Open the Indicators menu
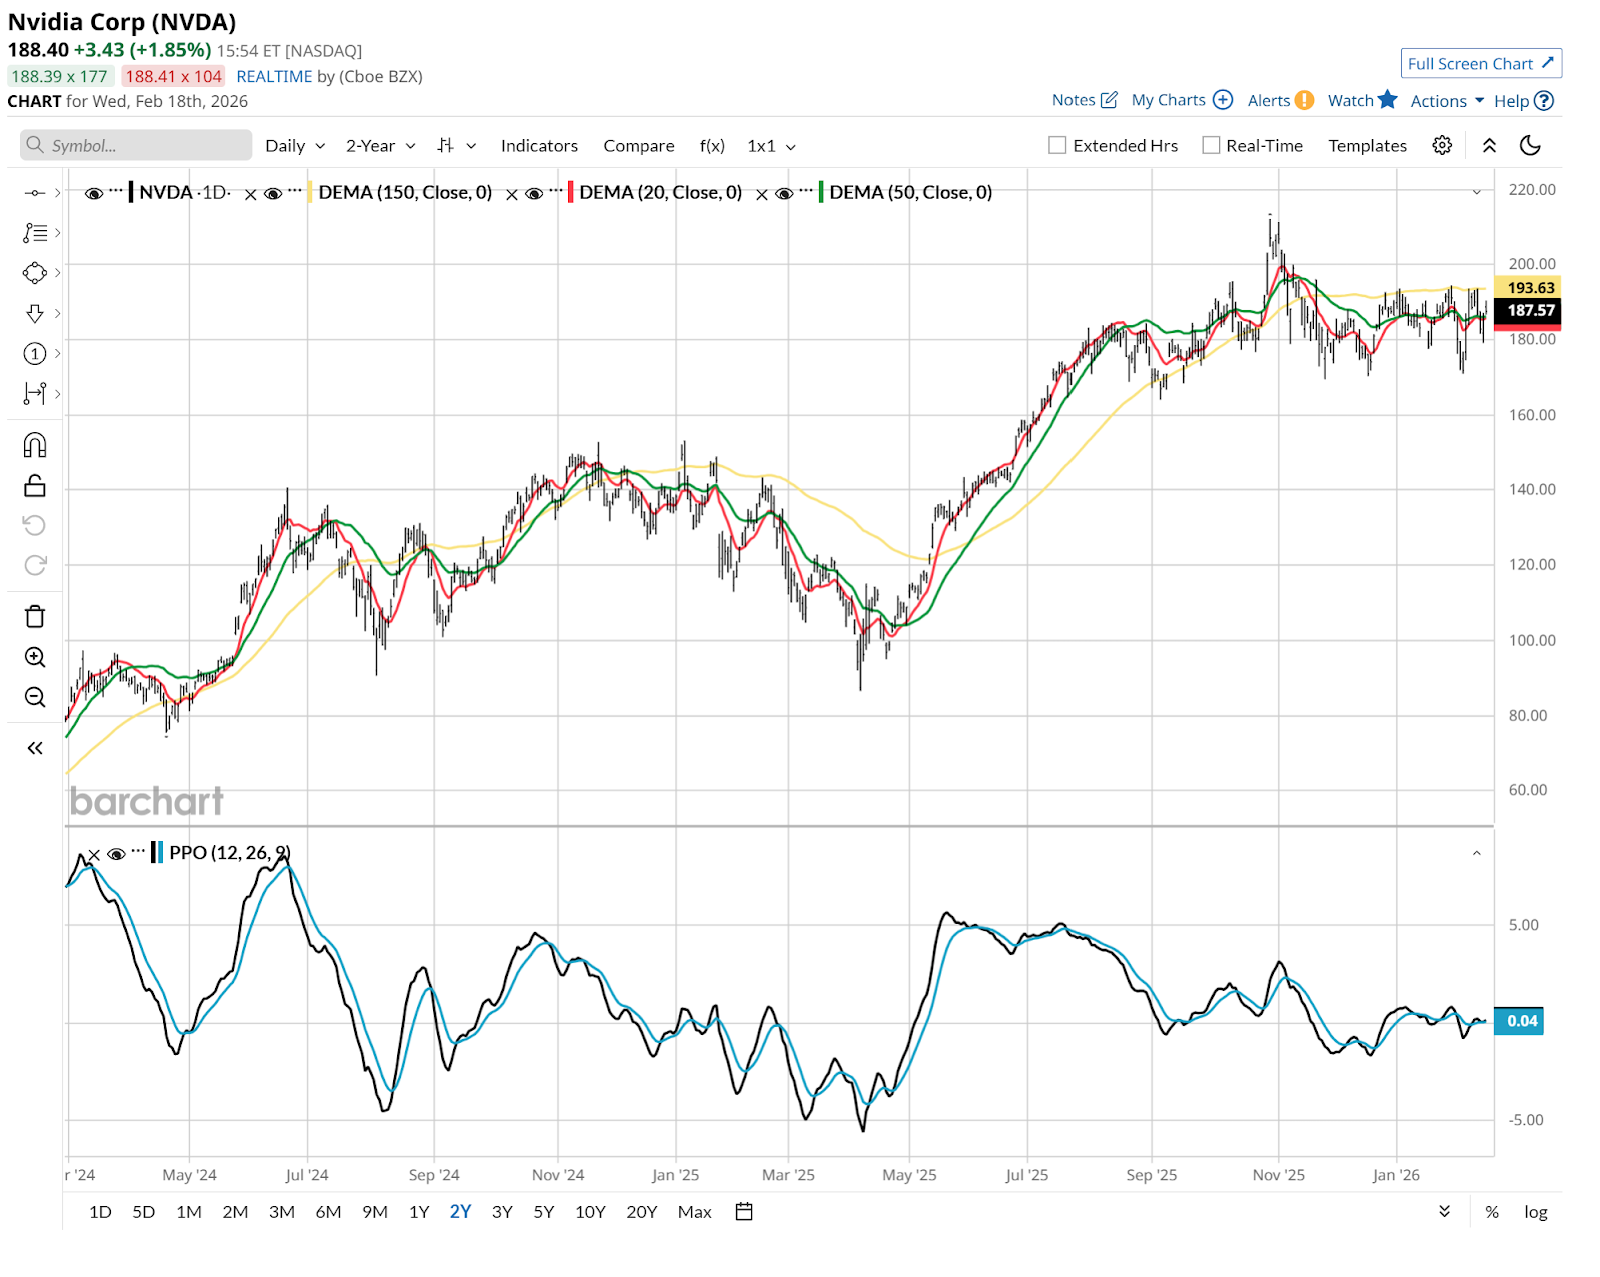 pos(539,146)
